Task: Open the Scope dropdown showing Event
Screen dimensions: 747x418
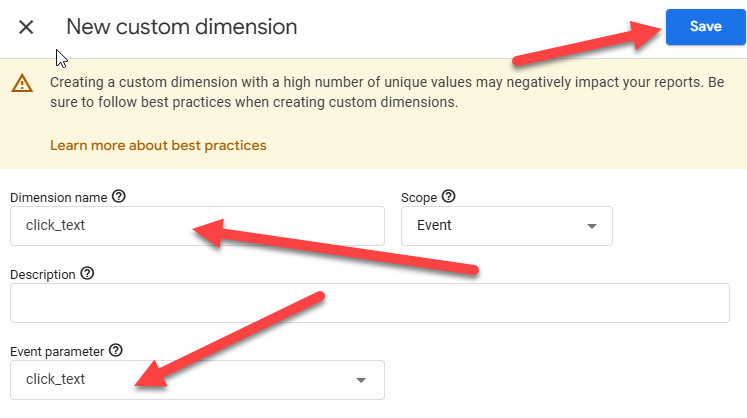Action: point(506,226)
